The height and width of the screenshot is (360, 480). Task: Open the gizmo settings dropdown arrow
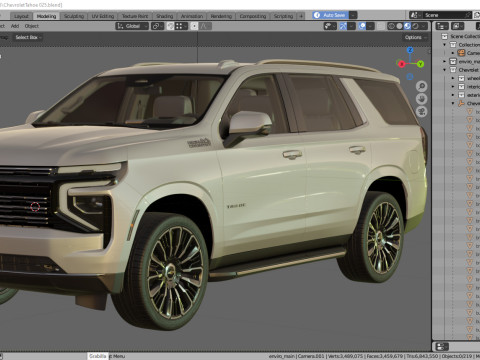(351, 26)
